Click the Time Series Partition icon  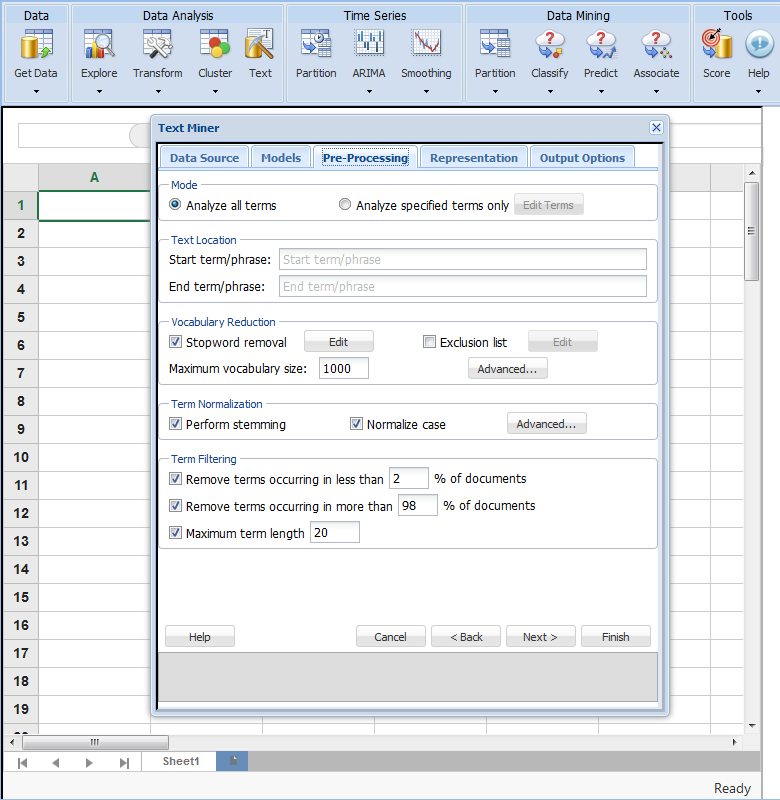316,44
